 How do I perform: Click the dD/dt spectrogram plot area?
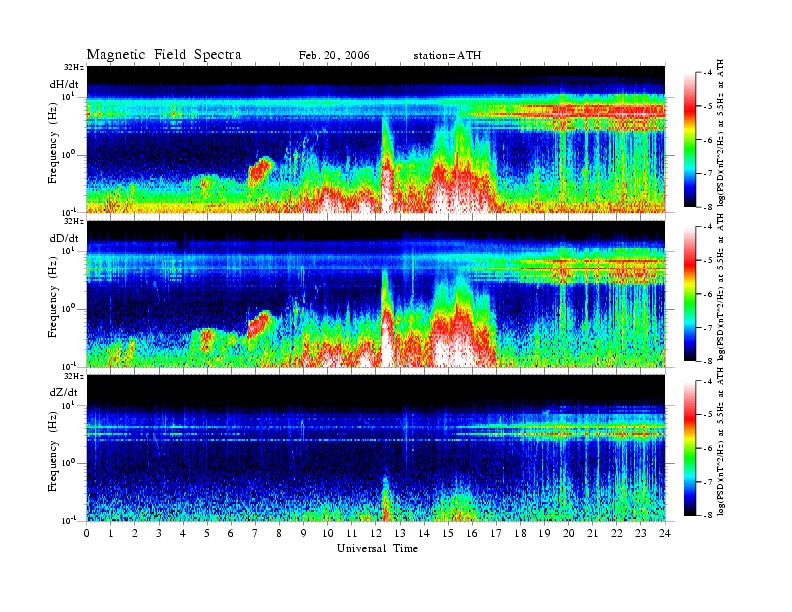coord(376,293)
